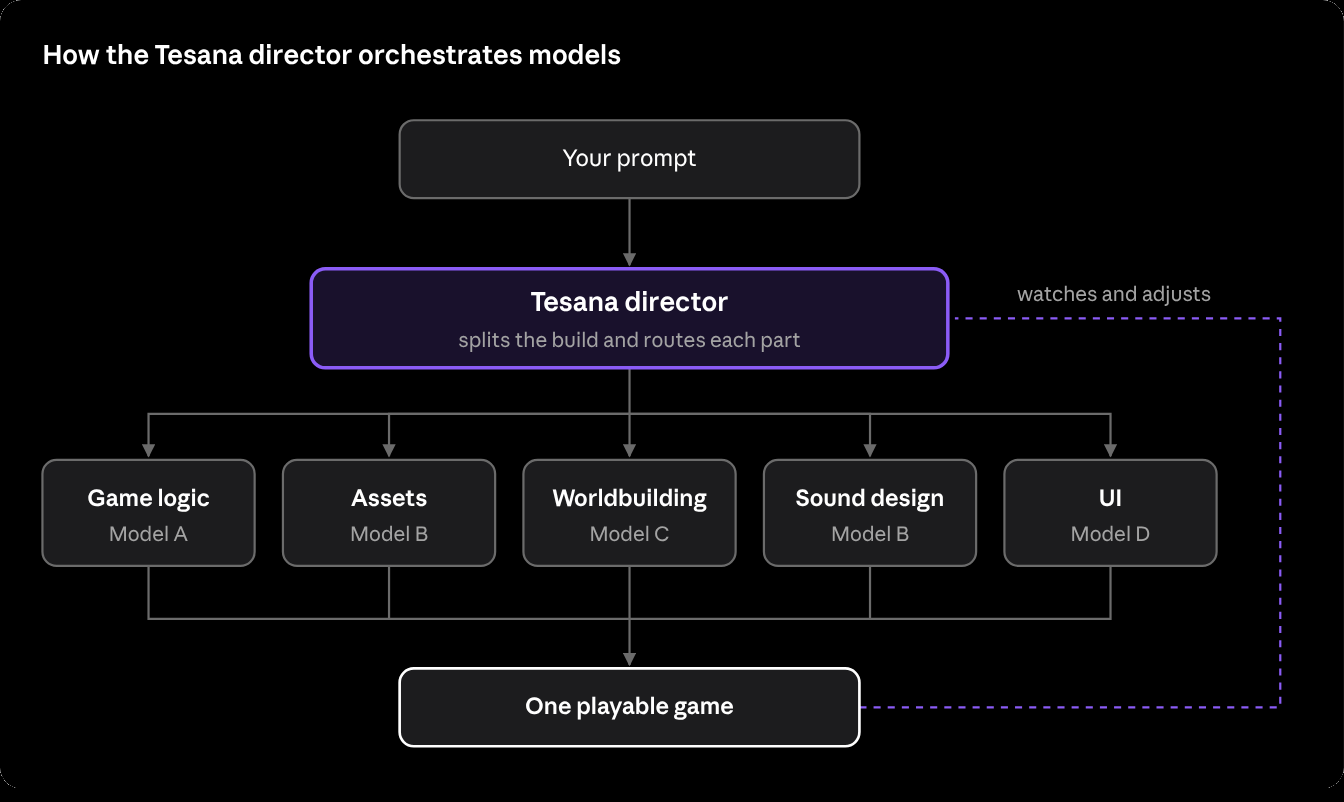Click 'splits the build and routes each part'
Viewport: 1344px width, 802px height.
(x=629, y=340)
